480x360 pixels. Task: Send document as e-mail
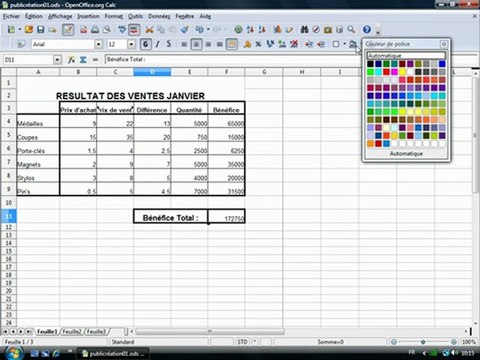pos(52,30)
